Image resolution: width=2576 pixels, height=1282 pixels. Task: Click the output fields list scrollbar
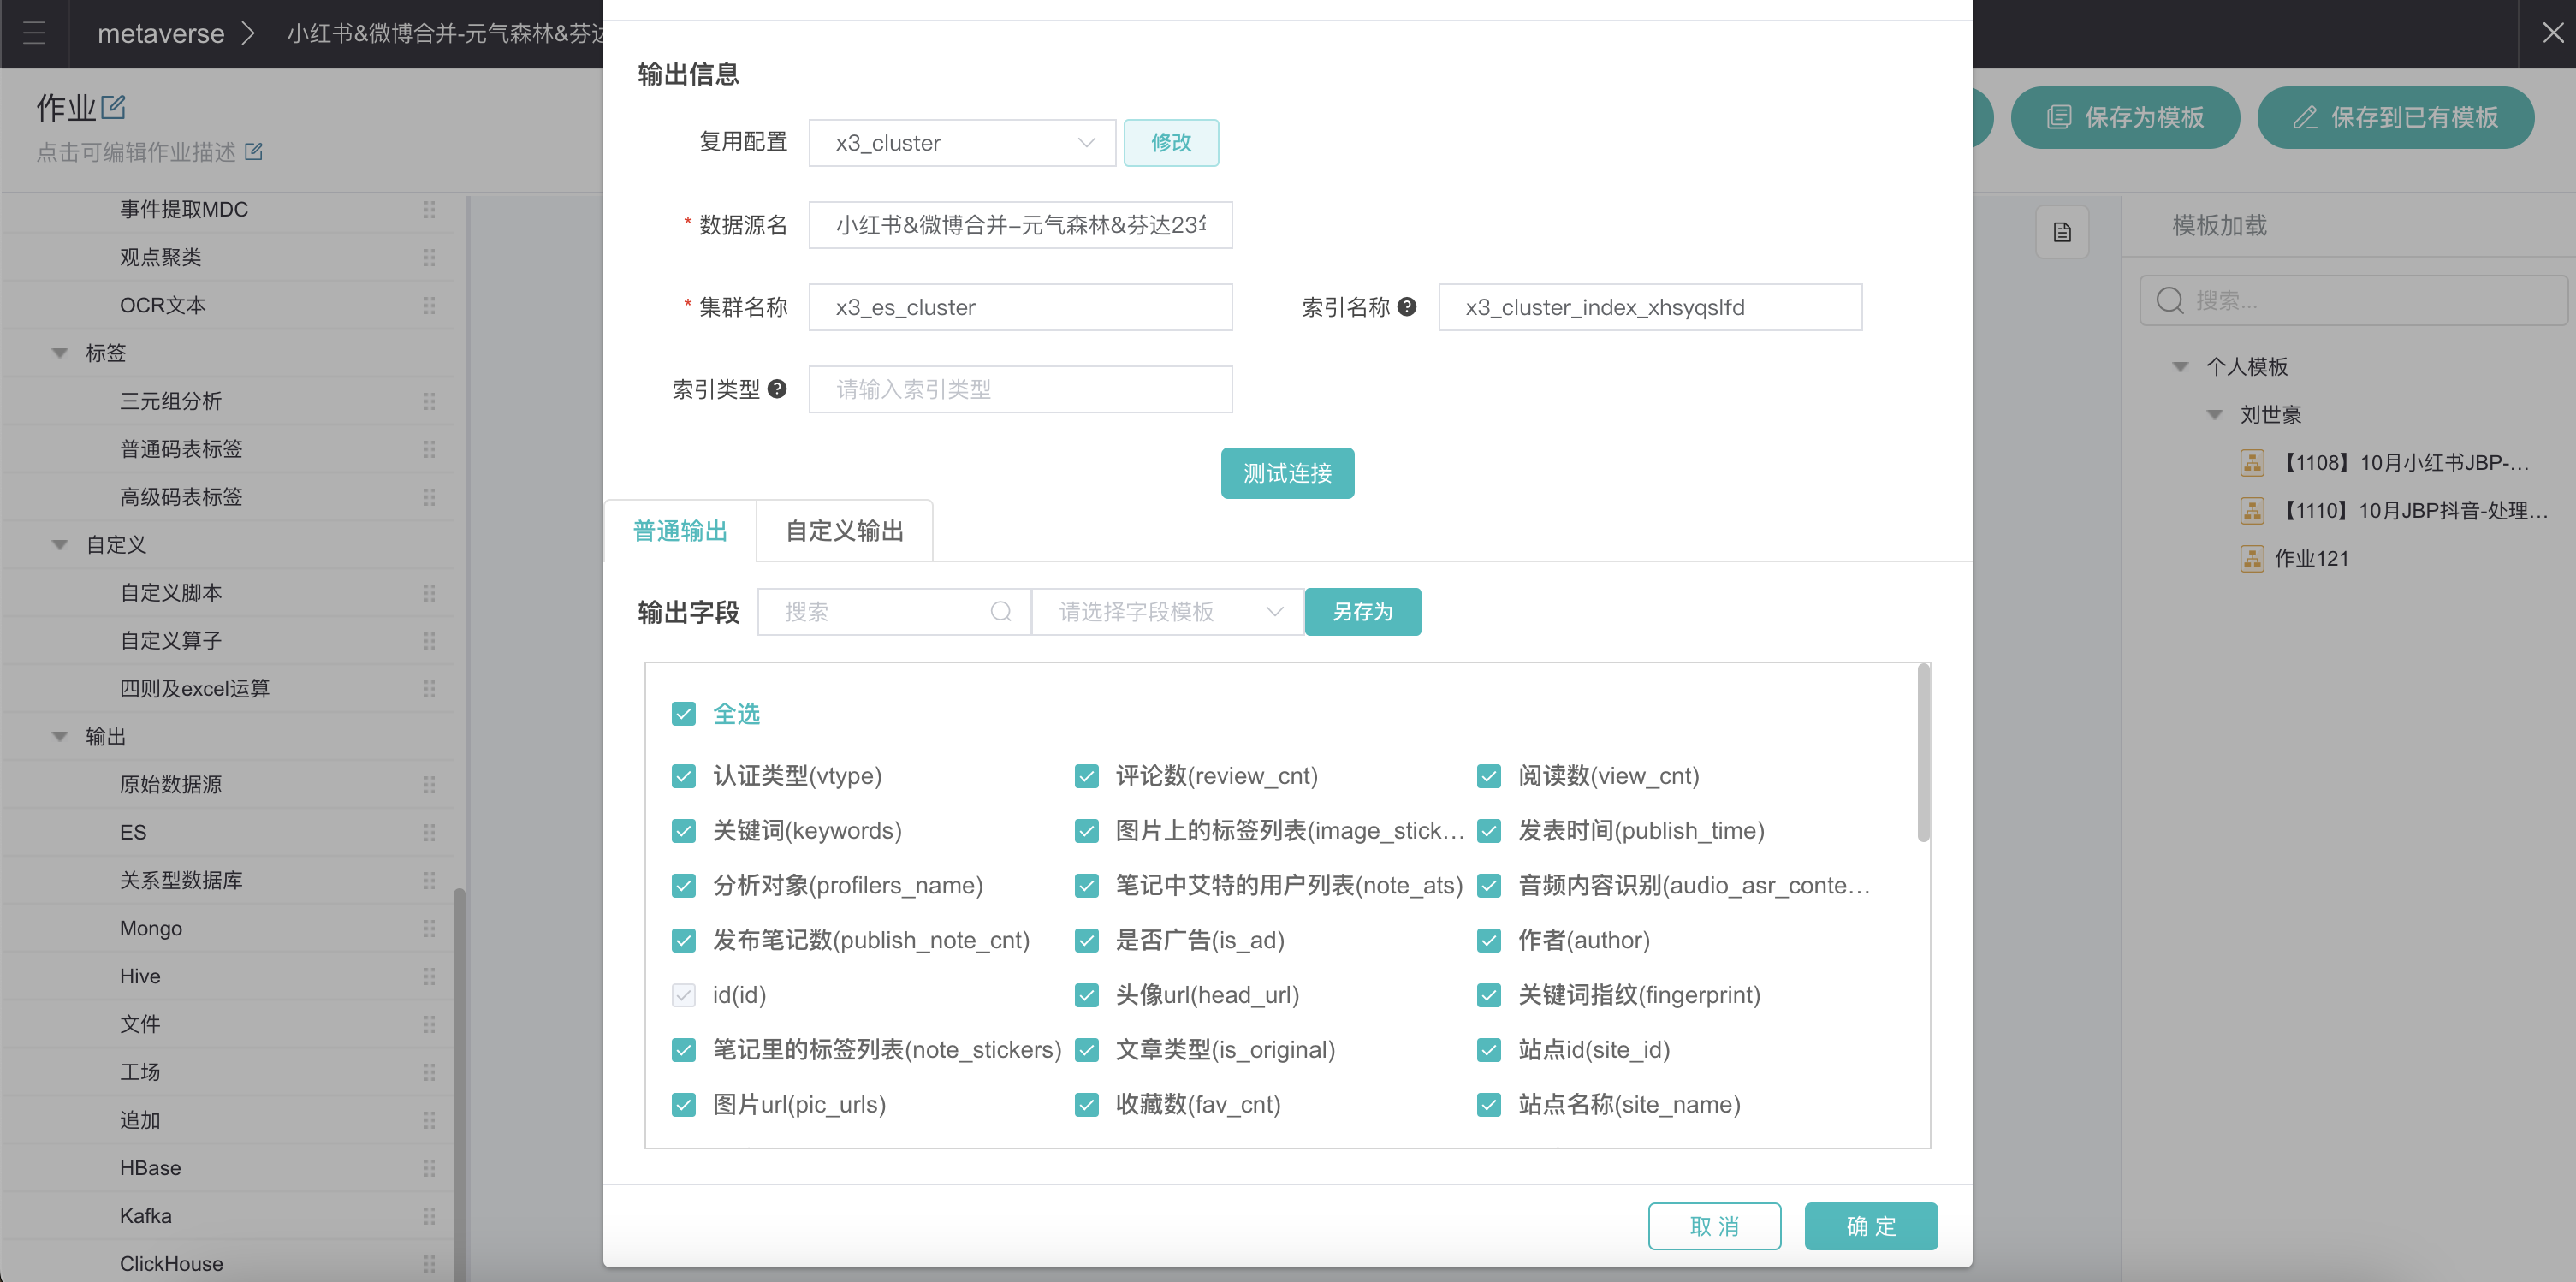1923,752
